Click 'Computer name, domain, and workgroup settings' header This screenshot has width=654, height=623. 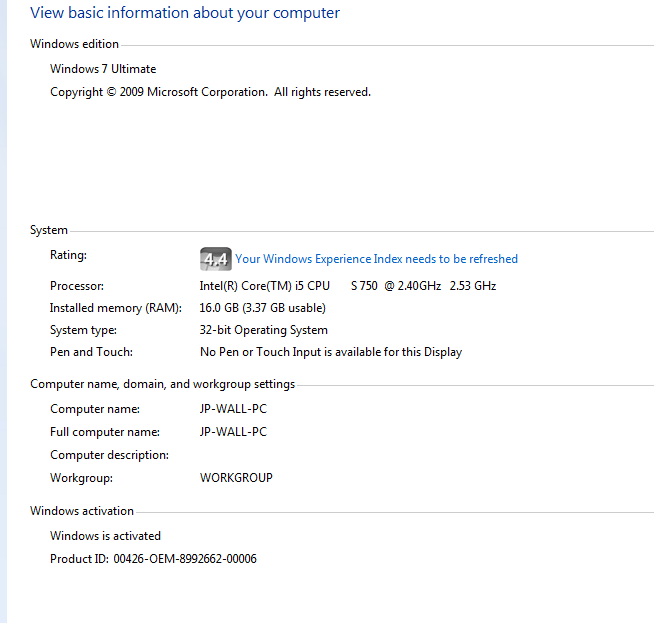click(163, 384)
